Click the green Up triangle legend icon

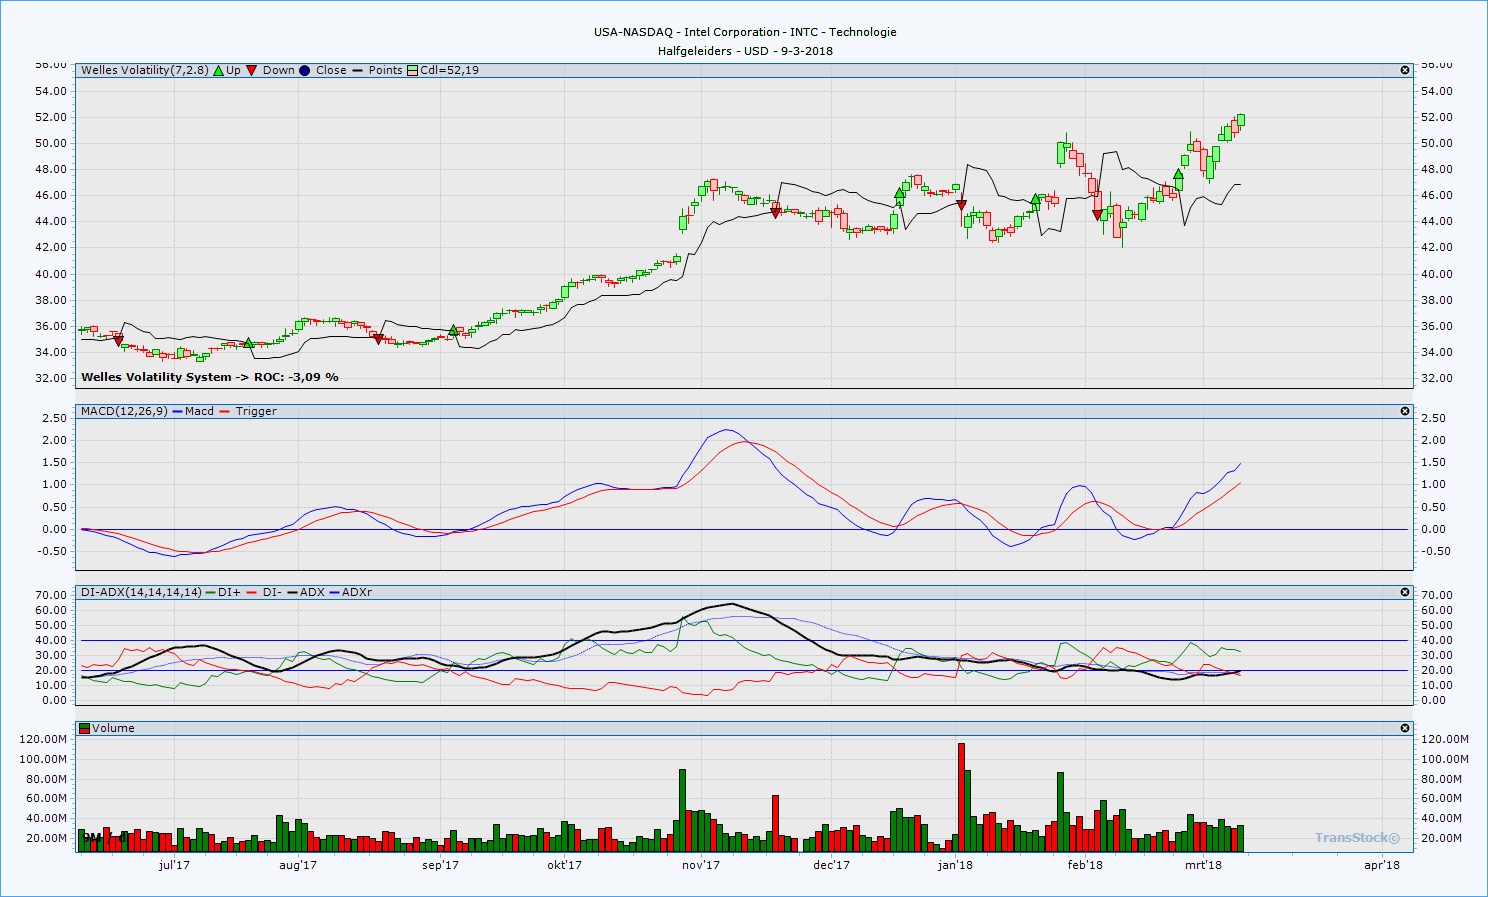coord(218,70)
